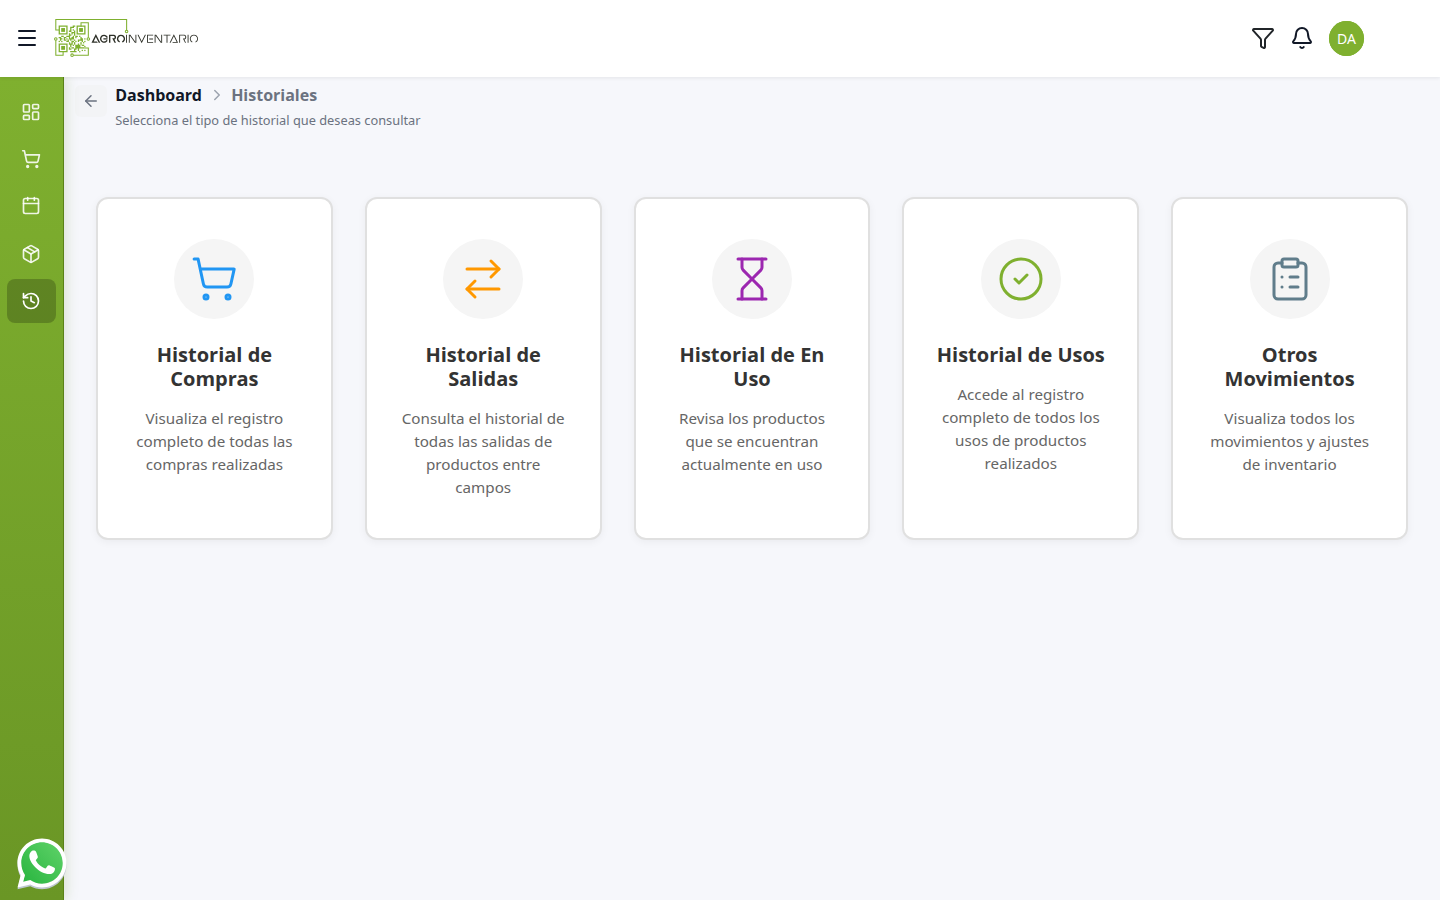Click "Accede al registro completo" description
1440x900 pixels.
point(1021,429)
